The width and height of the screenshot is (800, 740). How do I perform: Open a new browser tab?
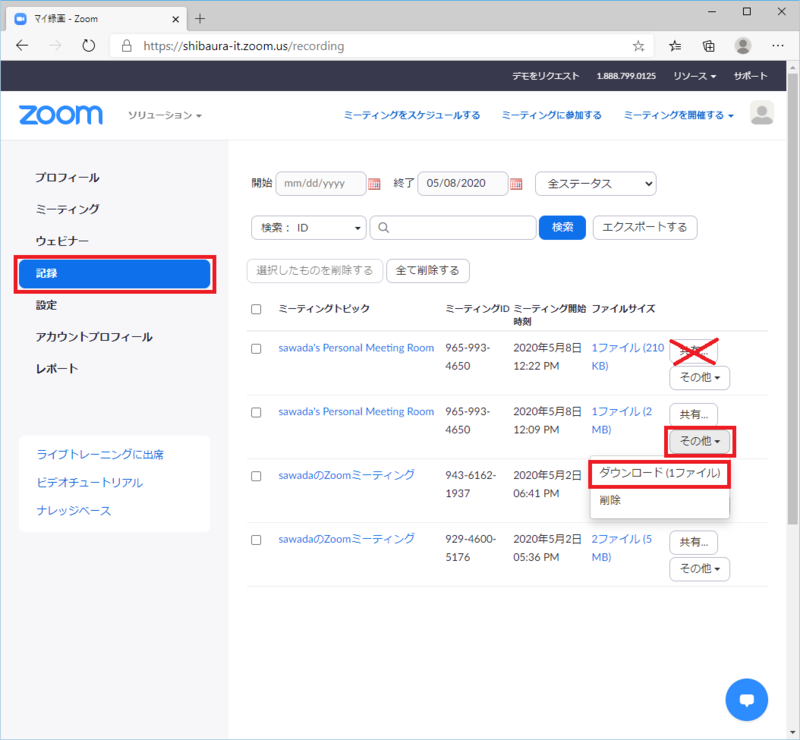pos(200,19)
